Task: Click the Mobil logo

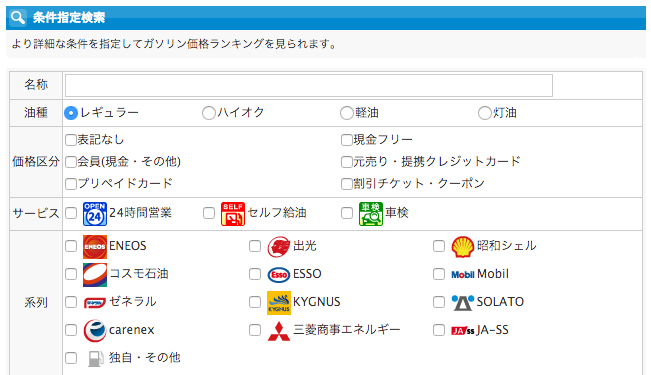Action: [x=463, y=275]
